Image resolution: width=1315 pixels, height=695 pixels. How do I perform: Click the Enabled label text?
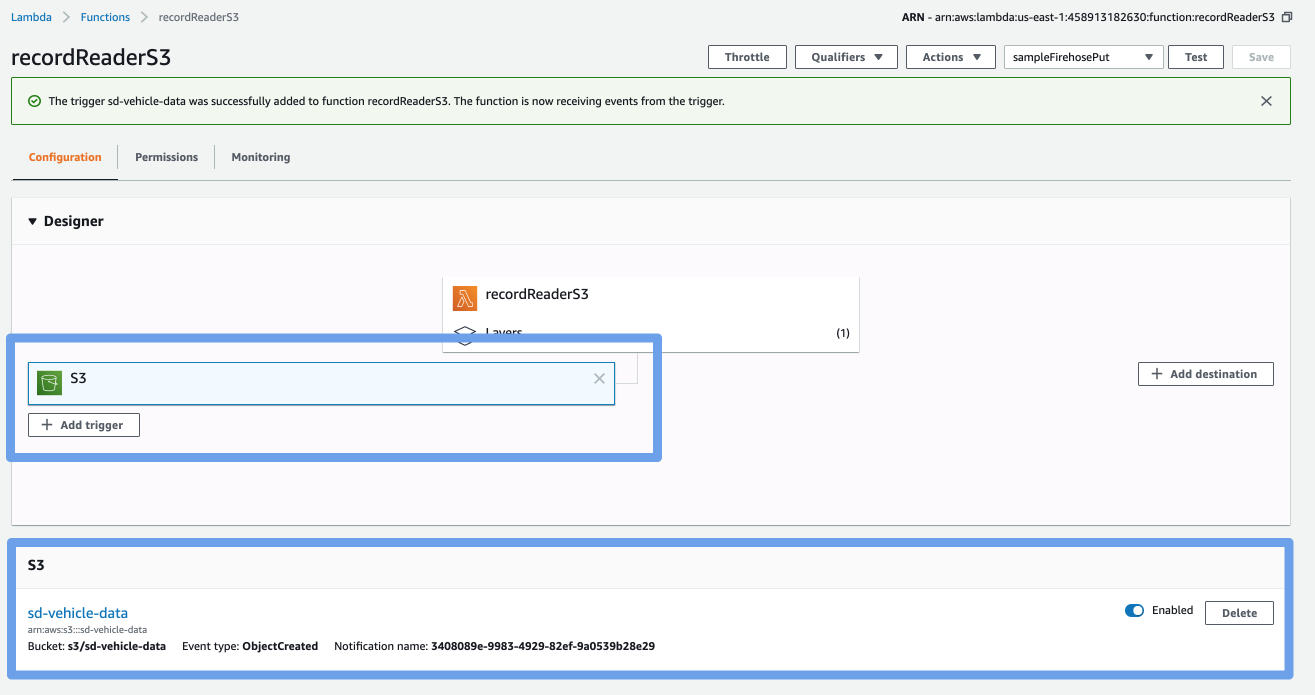pyautogui.click(x=1172, y=610)
